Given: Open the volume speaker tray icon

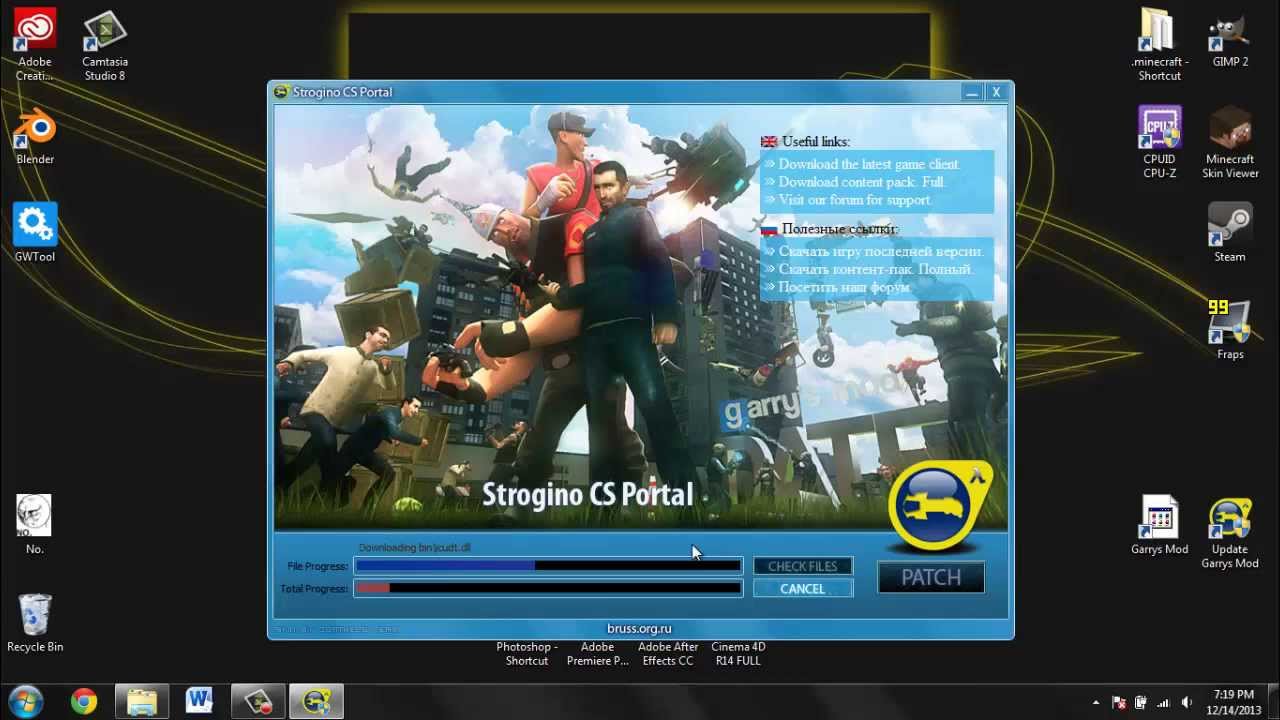Looking at the screenshot, I should pos(1187,703).
